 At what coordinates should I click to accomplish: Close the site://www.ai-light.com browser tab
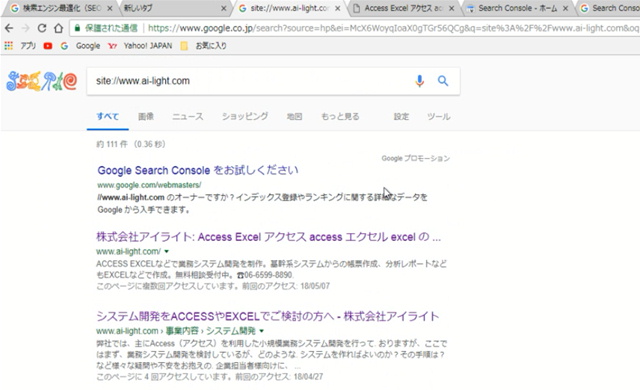[x=338, y=8]
